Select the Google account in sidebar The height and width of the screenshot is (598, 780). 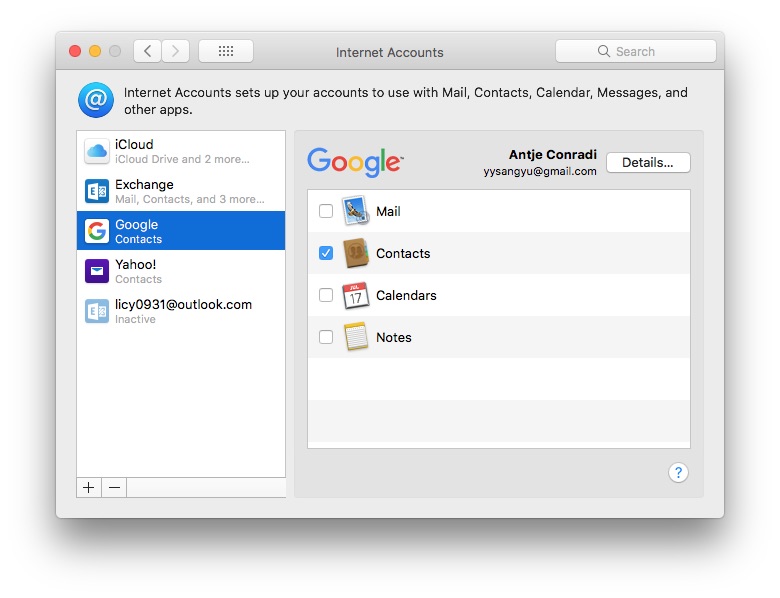(181, 231)
